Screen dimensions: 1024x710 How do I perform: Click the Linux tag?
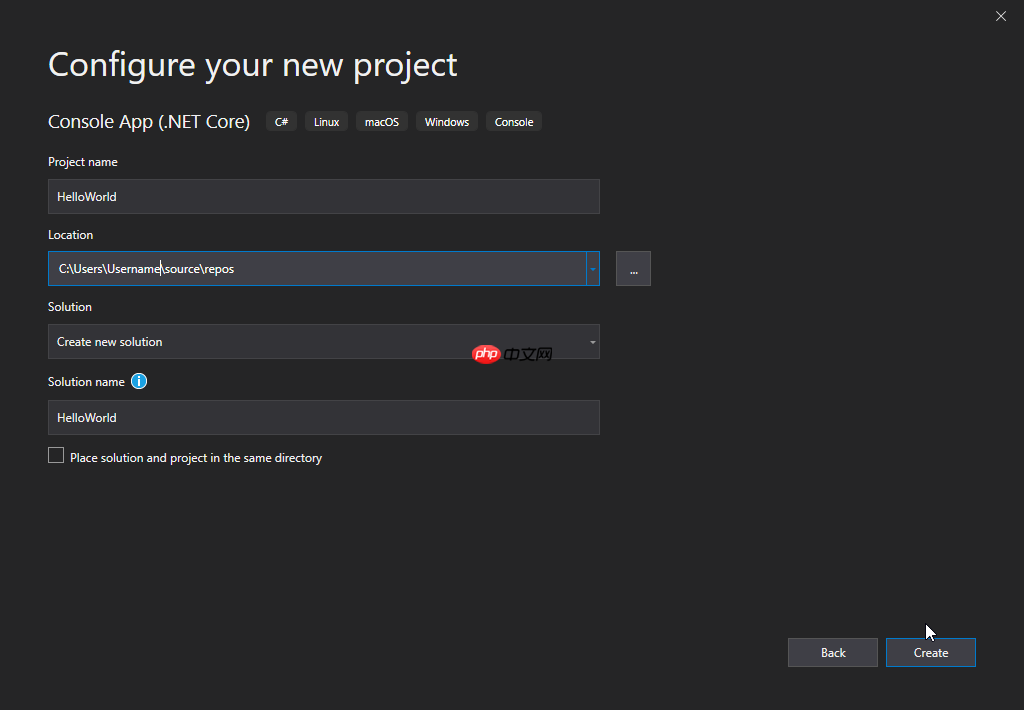[327, 122]
